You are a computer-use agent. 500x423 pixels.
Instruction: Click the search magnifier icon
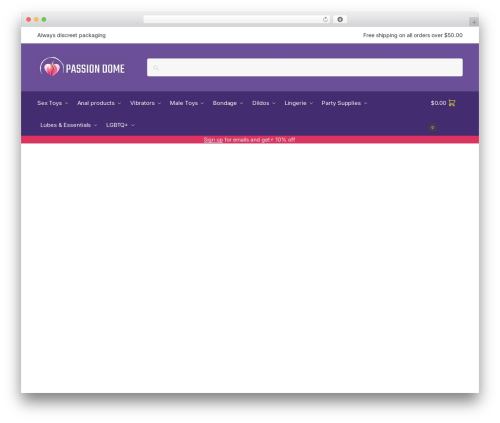point(156,68)
